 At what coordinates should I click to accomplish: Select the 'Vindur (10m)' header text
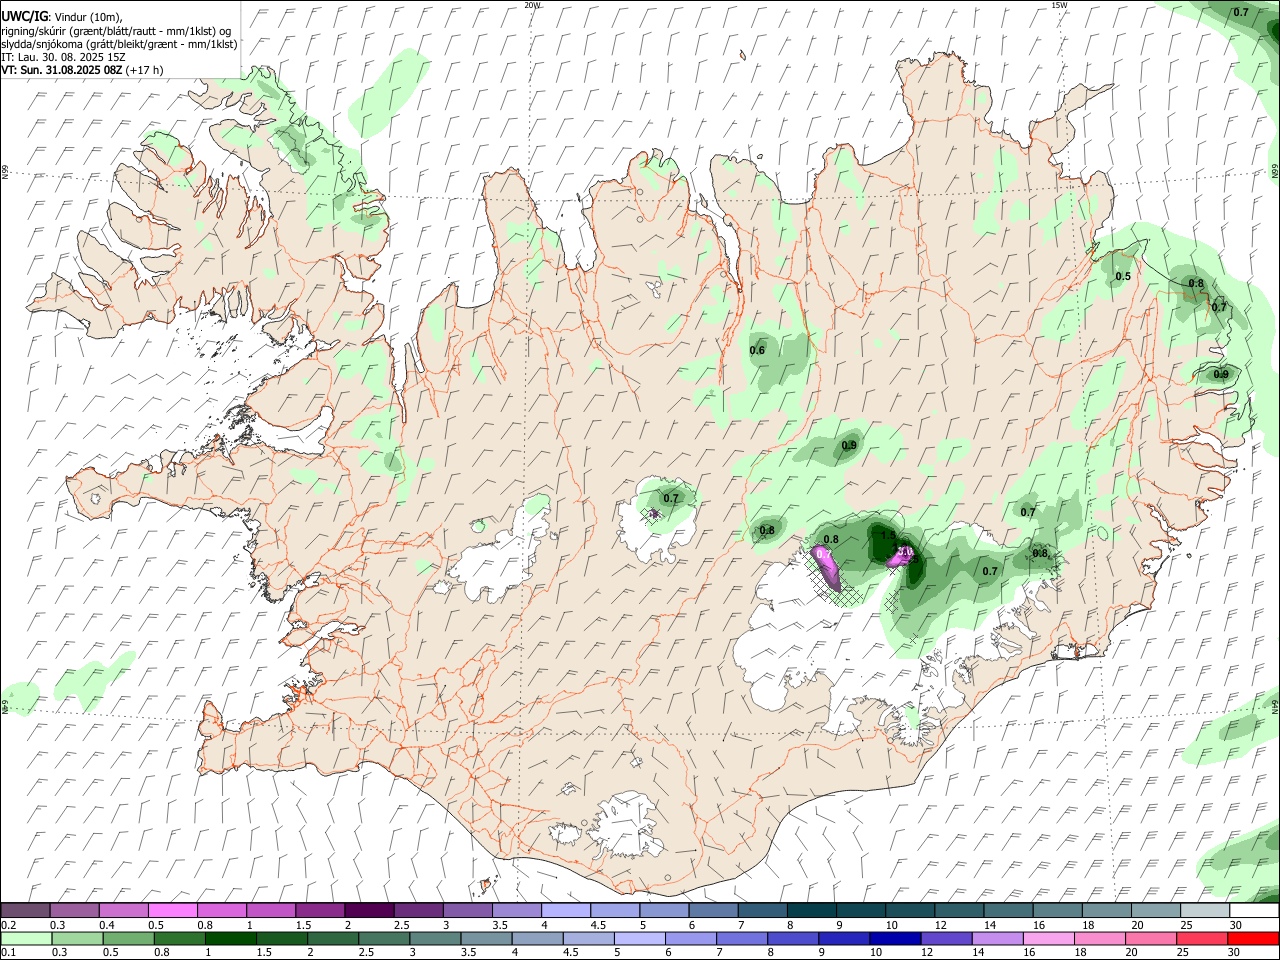[88, 17]
